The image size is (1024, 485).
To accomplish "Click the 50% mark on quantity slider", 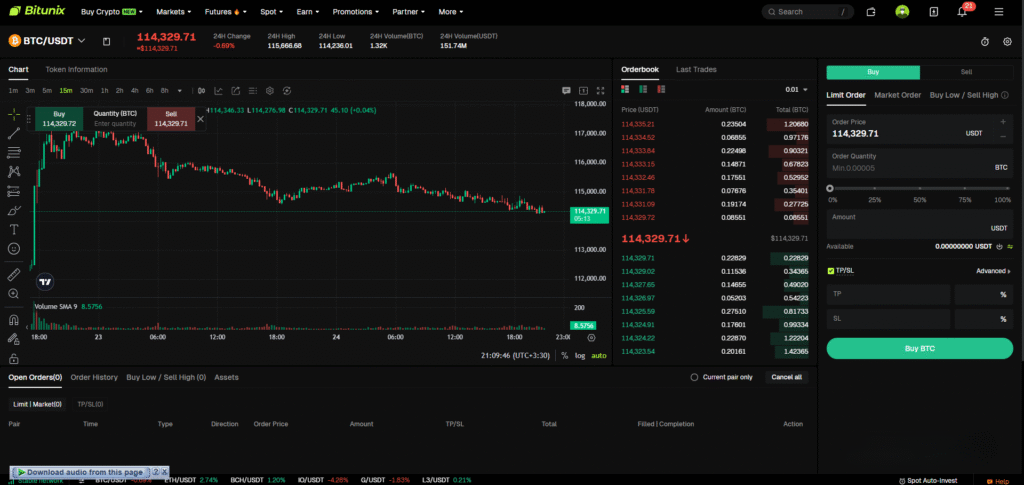I will pos(920,188).
